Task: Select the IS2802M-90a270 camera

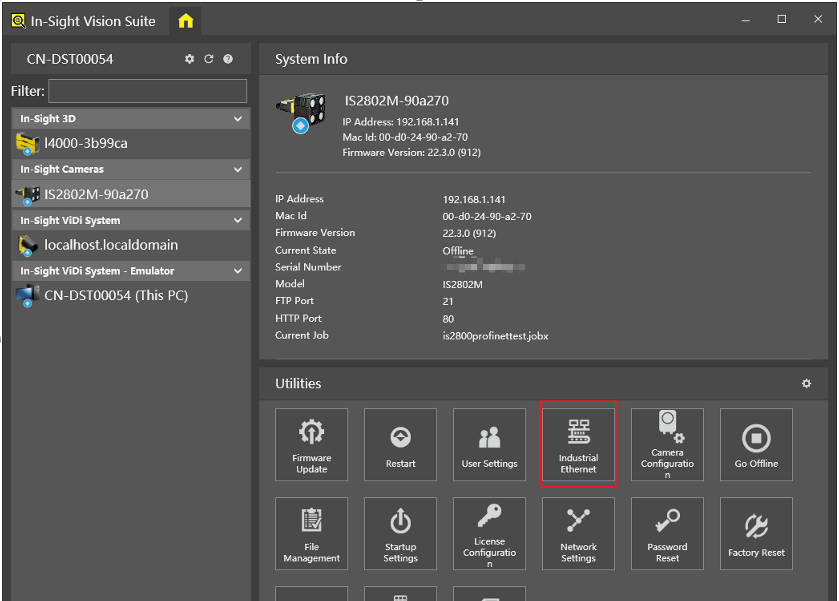Action: (96, 194)
